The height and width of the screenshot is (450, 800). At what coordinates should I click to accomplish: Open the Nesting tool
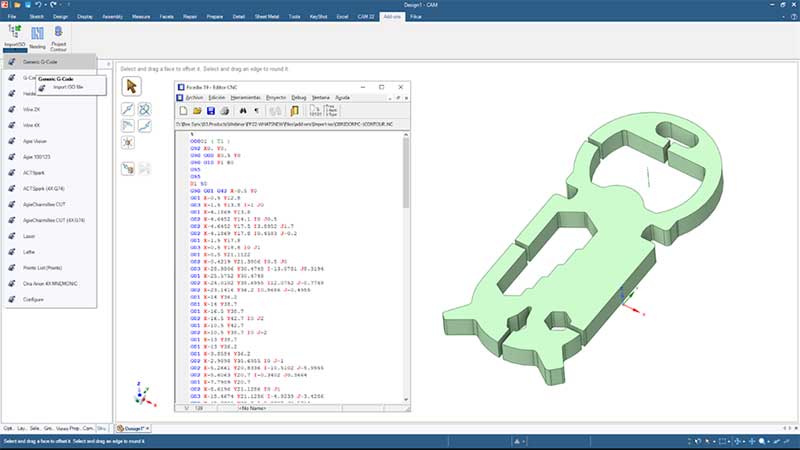[x=37, y=36]
